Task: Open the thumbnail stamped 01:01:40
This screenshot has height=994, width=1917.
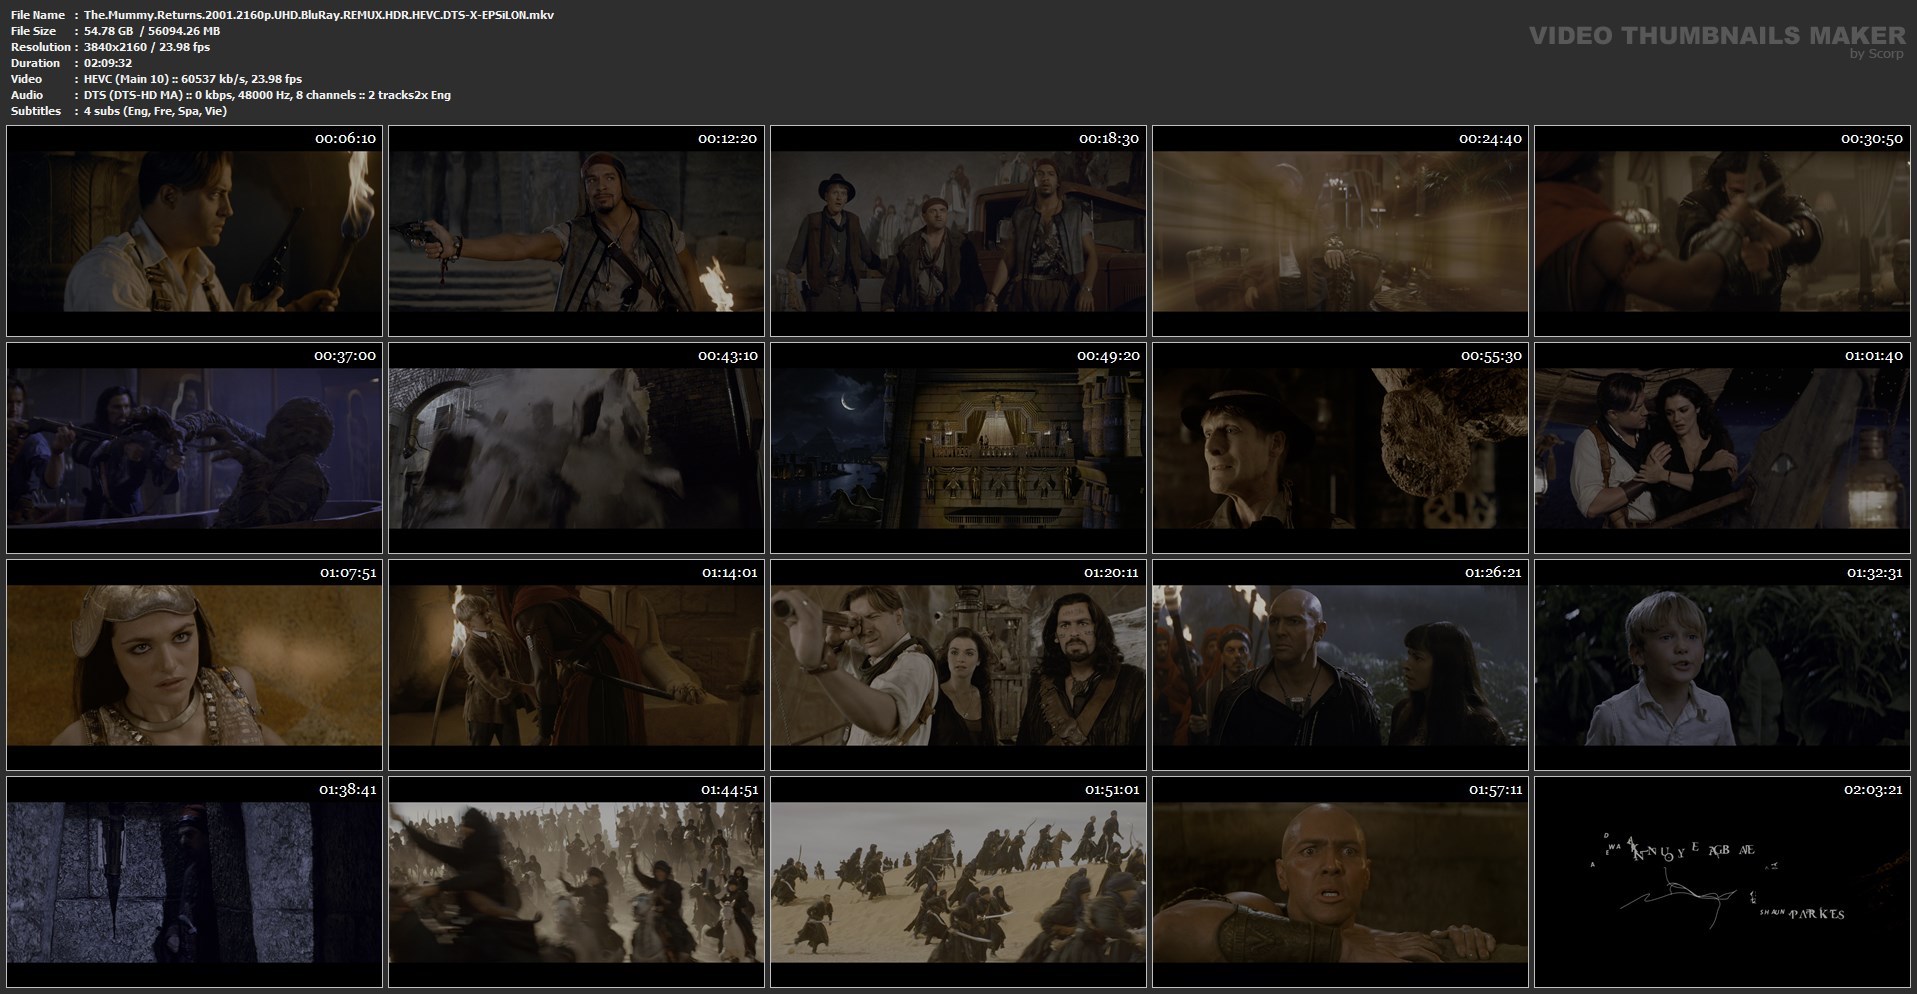Action: coord(1722,448)
